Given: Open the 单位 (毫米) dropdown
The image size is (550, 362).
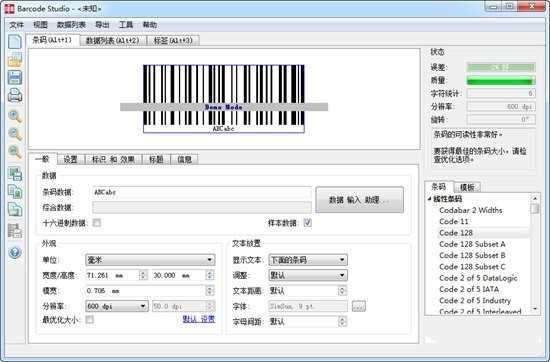Looking at the screenshot, I should point(150,260).
